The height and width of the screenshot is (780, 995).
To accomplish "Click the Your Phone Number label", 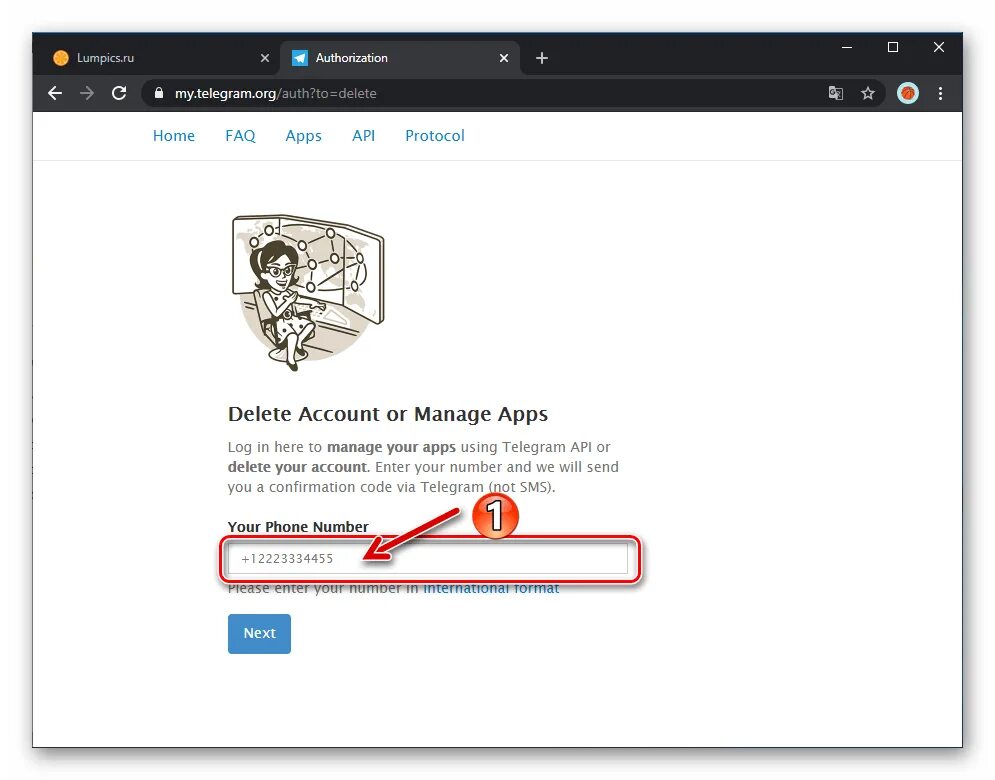I will (298, 527).
